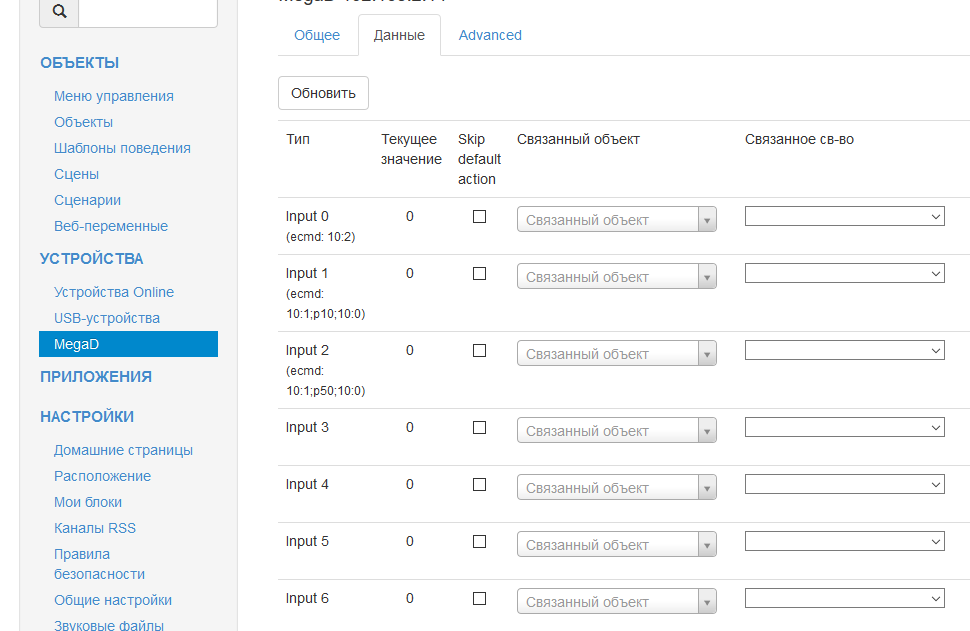Tick the Input 6 skip action checkbox

tap(479, 598)
